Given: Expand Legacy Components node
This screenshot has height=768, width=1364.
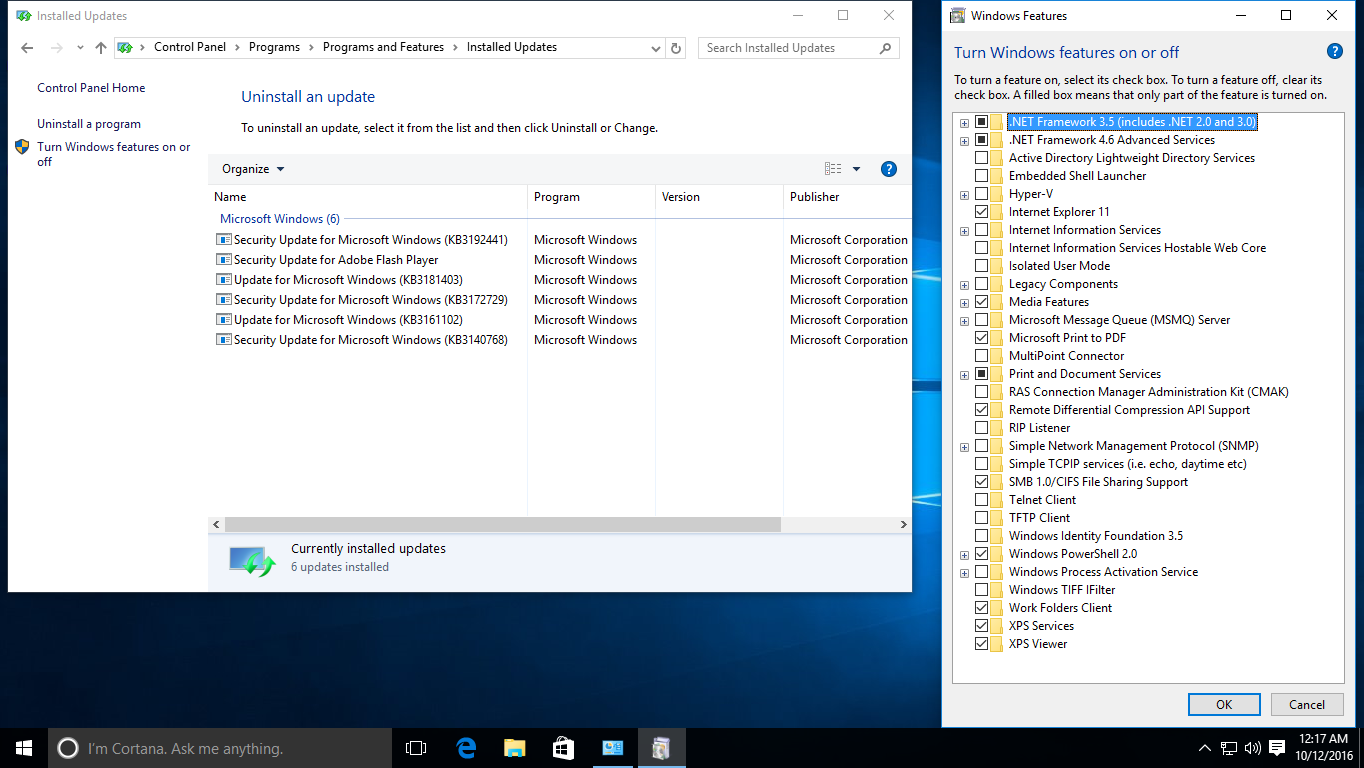Looking at the screenshot, I should click(x=964, y=285).
